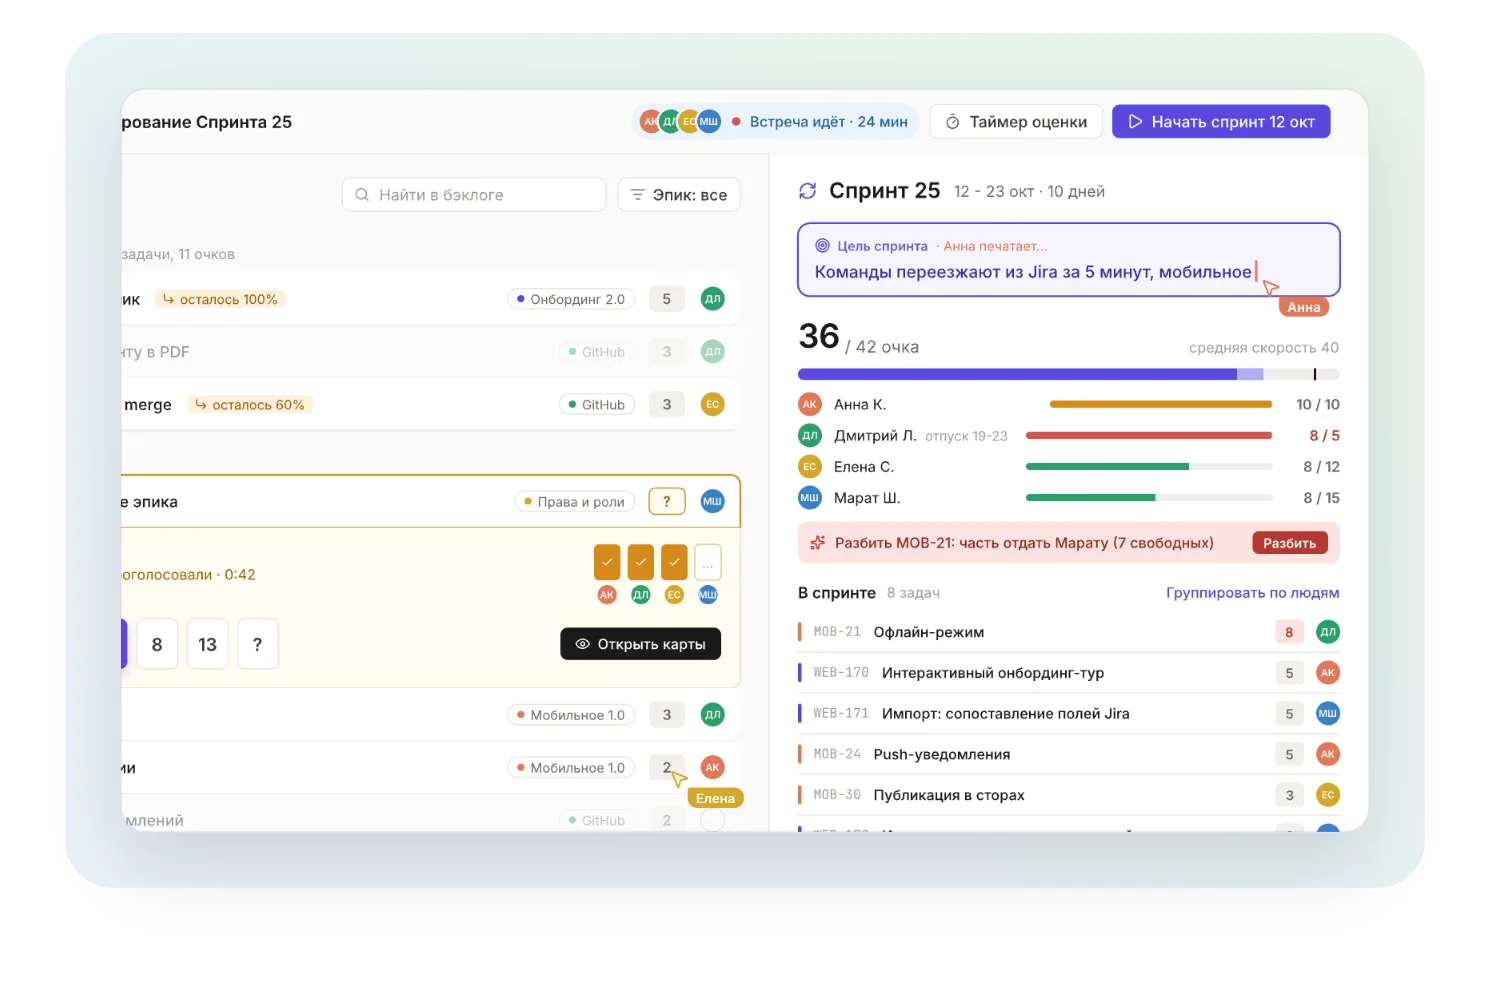Click the ЕС avatar beside Елена С.
Screen dimensions: 1490x985
[810, 467]
